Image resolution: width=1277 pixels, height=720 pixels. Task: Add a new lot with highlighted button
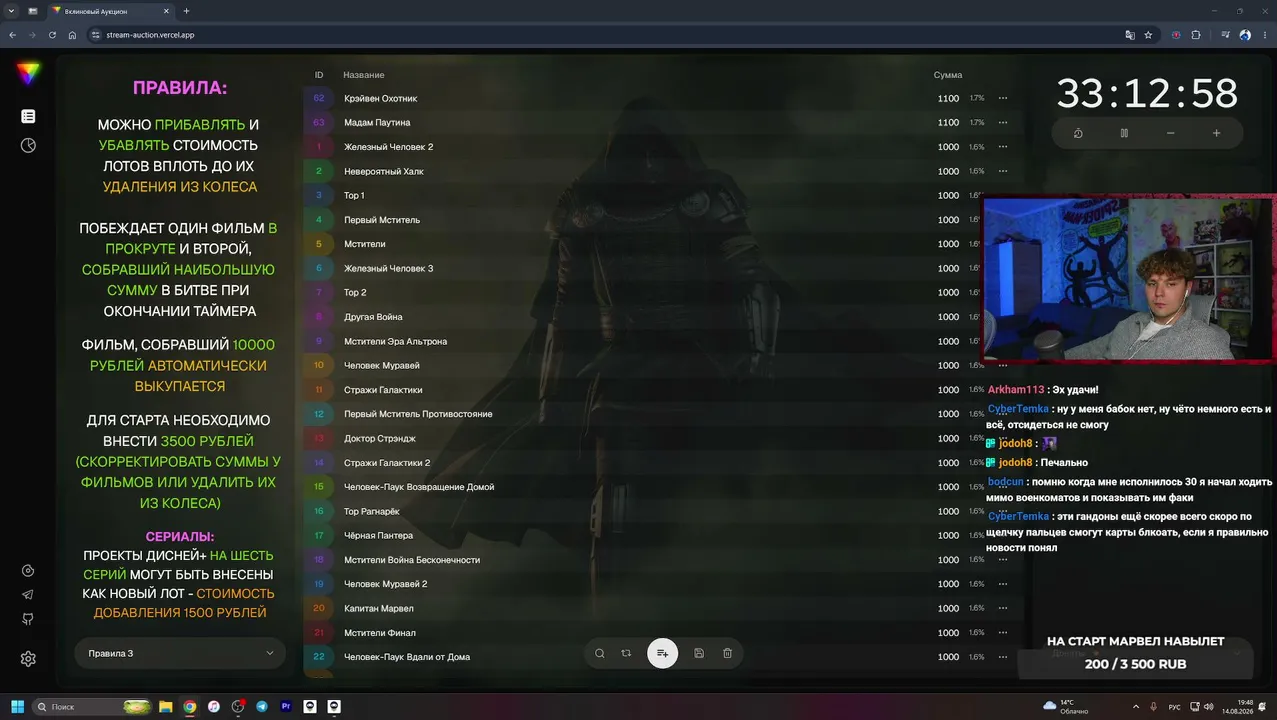(x=662, y=653)
